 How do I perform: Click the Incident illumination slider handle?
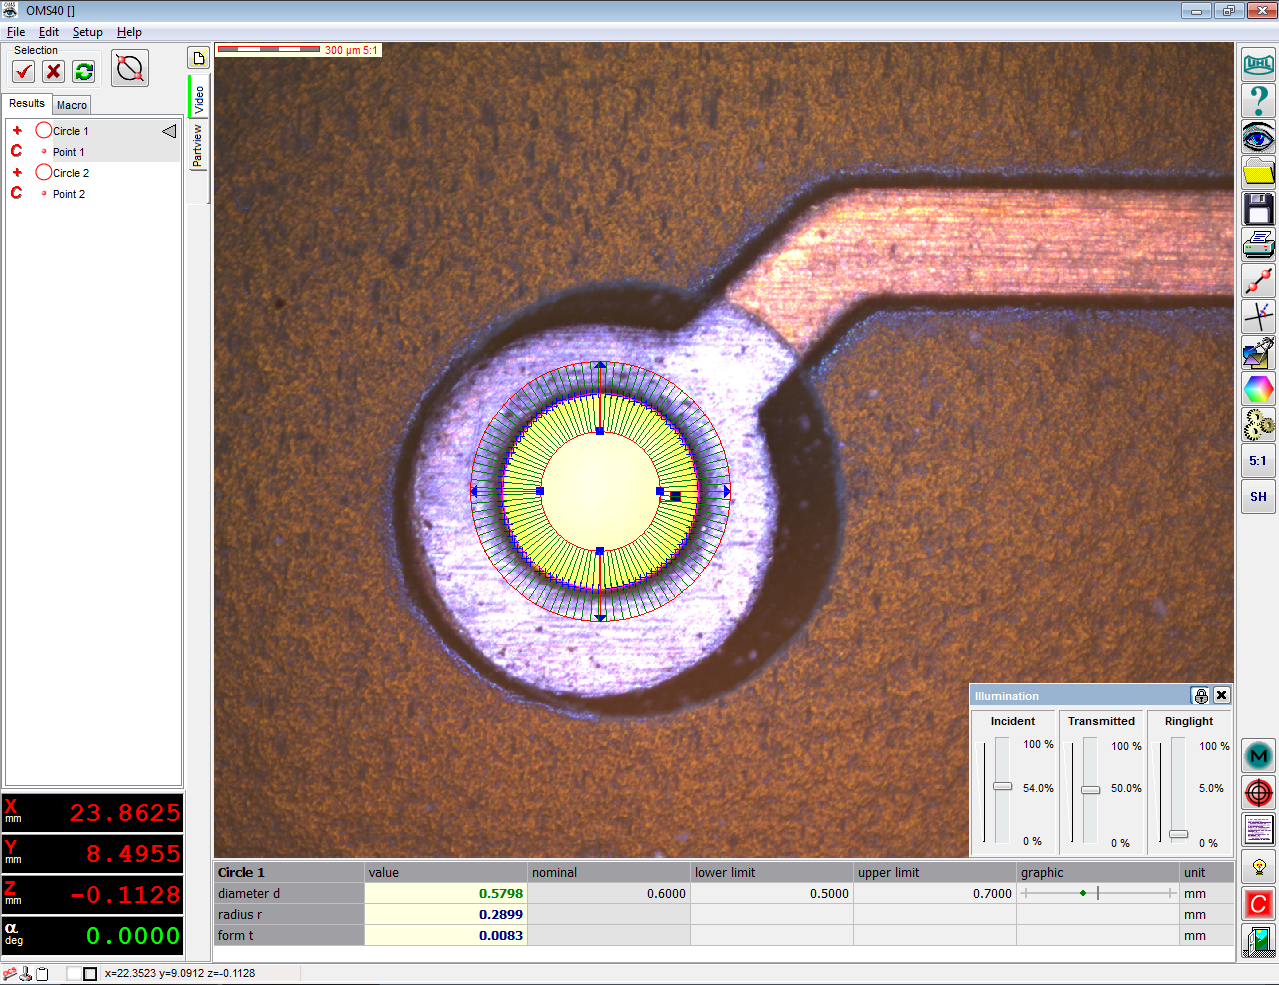(1002, 786)
